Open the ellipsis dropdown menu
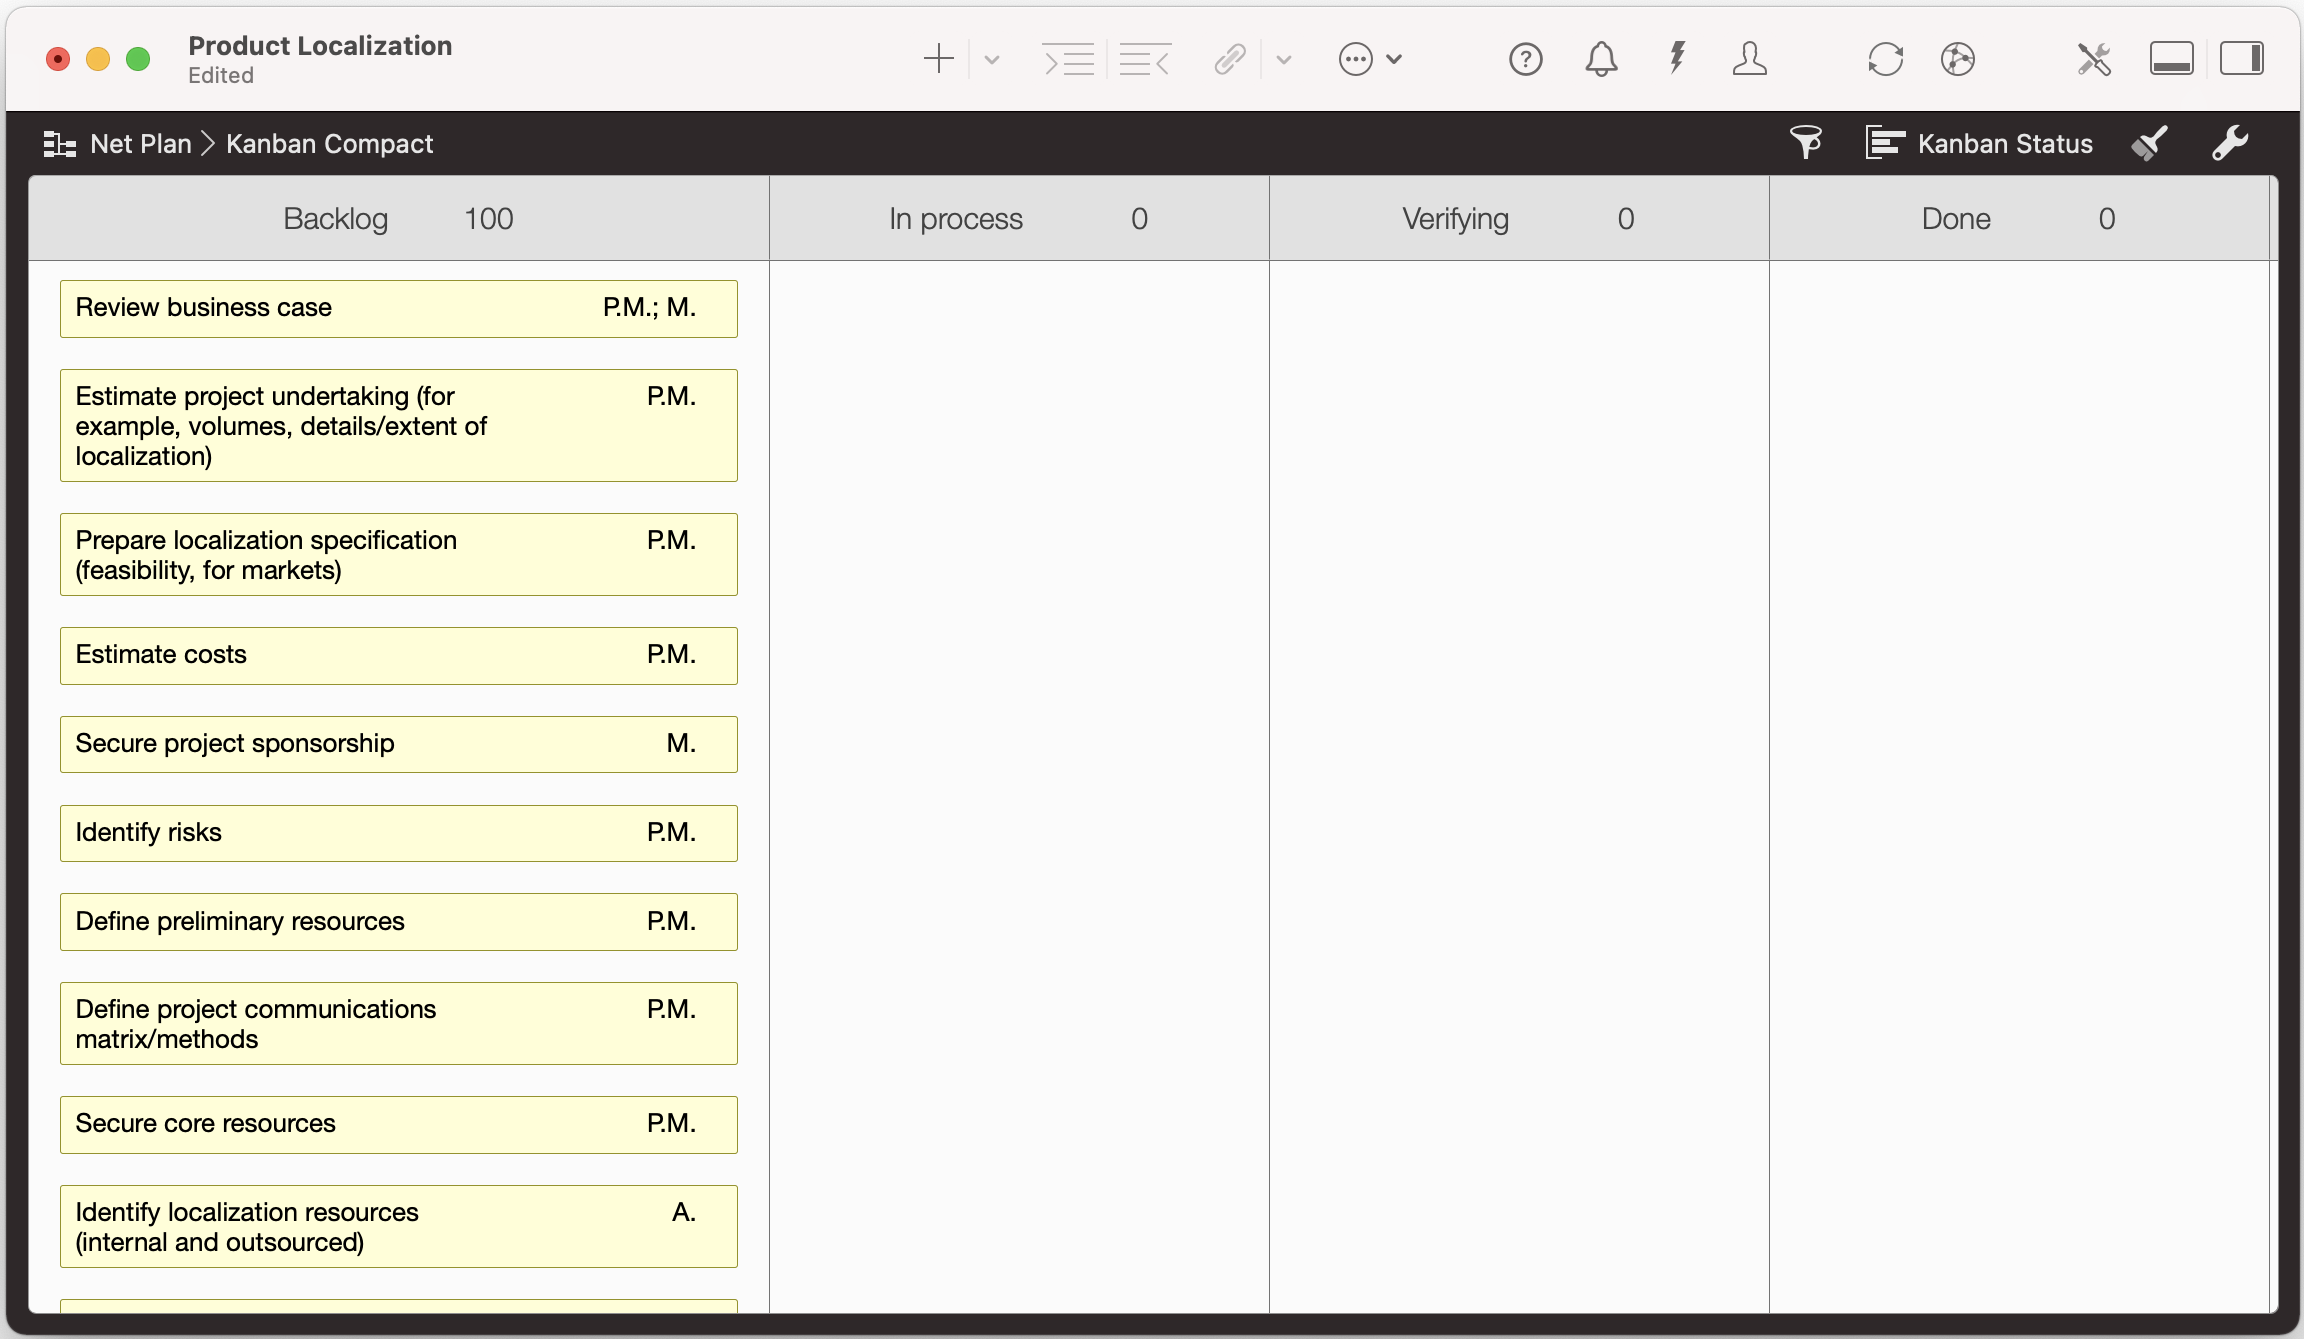 (1356, 59)
